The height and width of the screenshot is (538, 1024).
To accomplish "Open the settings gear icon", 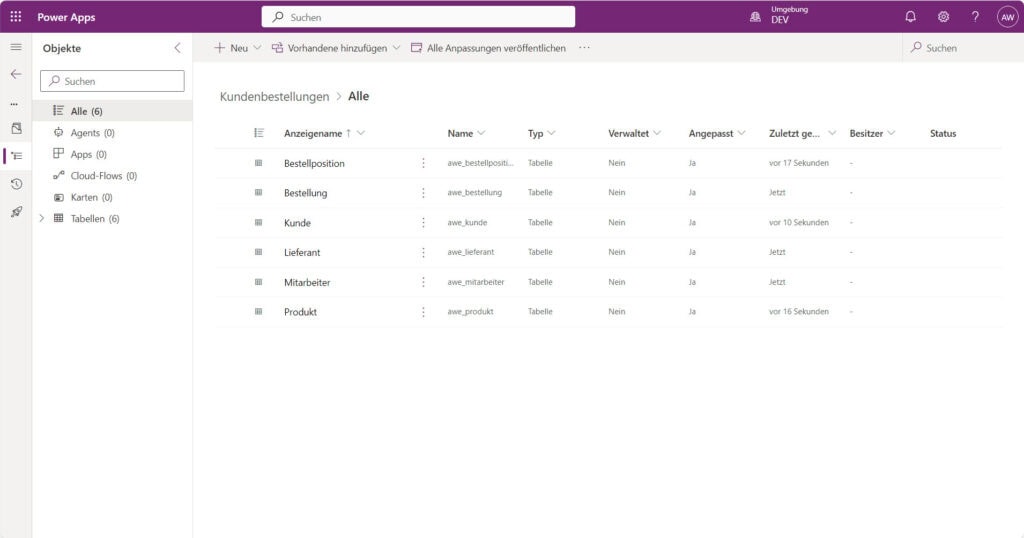I will click(943, 17).
